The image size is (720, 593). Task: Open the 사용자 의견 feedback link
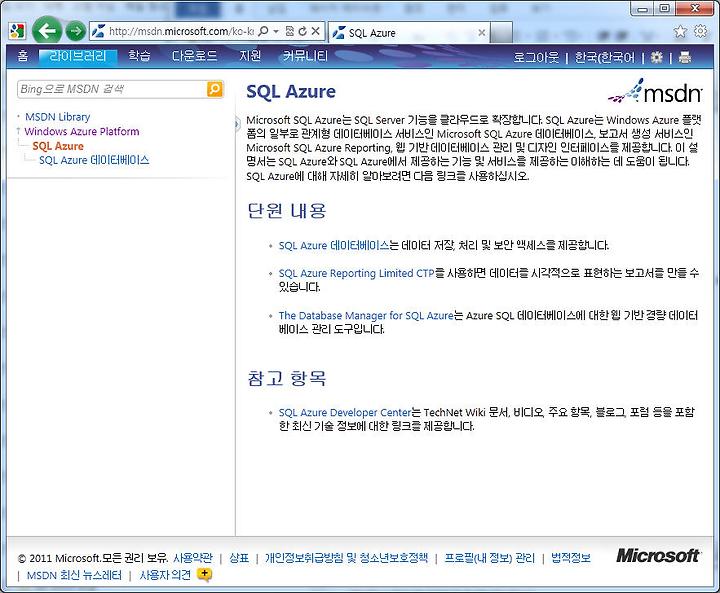tap(165, 575)
